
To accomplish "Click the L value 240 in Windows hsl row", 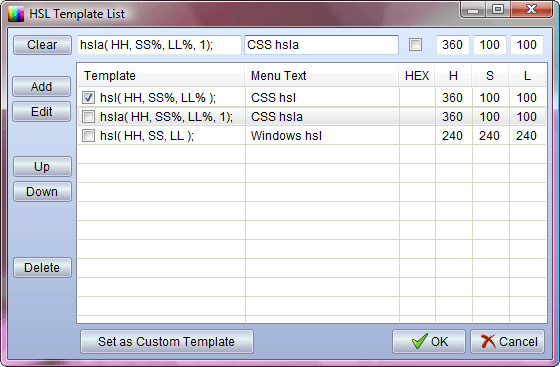I will point(526,136).
